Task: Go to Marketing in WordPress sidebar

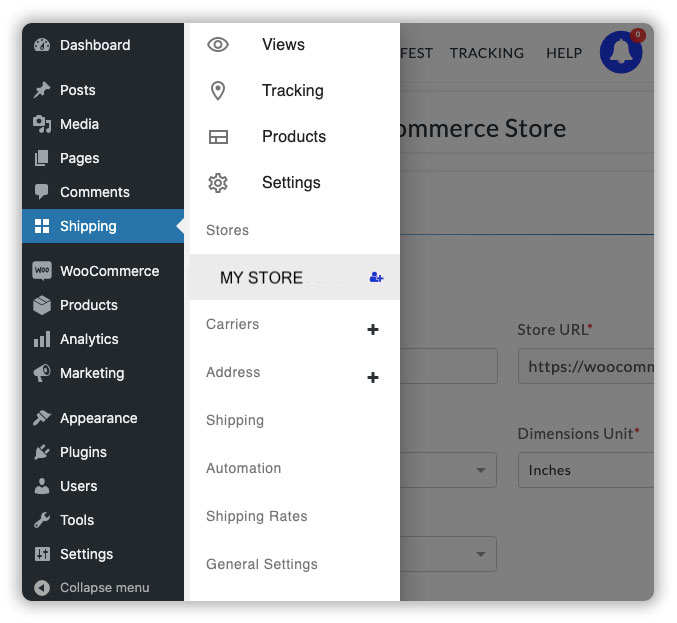Action: [92, 373]
